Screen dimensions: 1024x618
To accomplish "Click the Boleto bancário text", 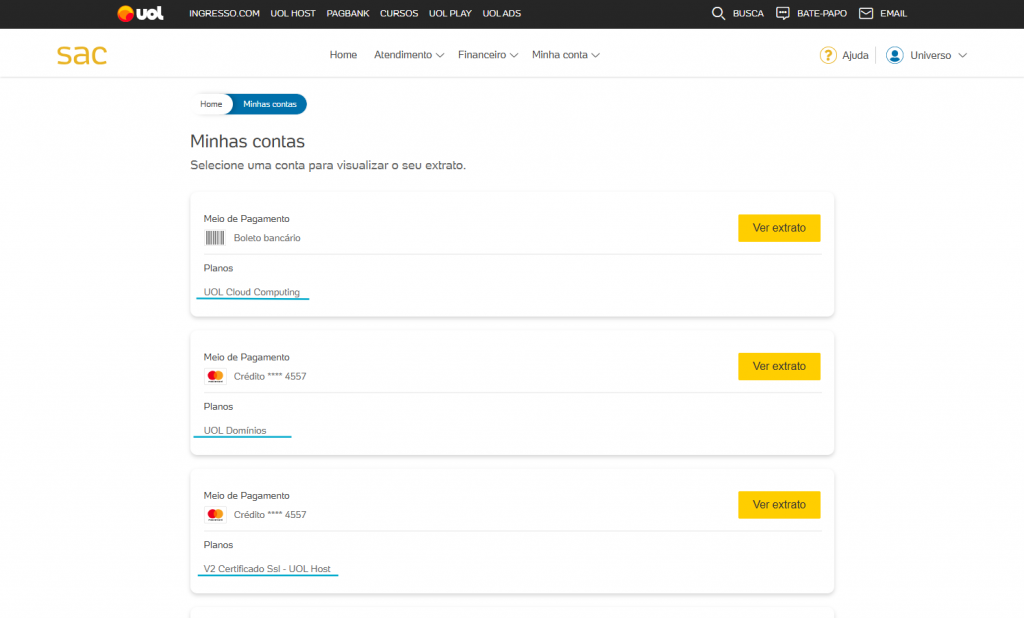I will click(x=267, y=238).
